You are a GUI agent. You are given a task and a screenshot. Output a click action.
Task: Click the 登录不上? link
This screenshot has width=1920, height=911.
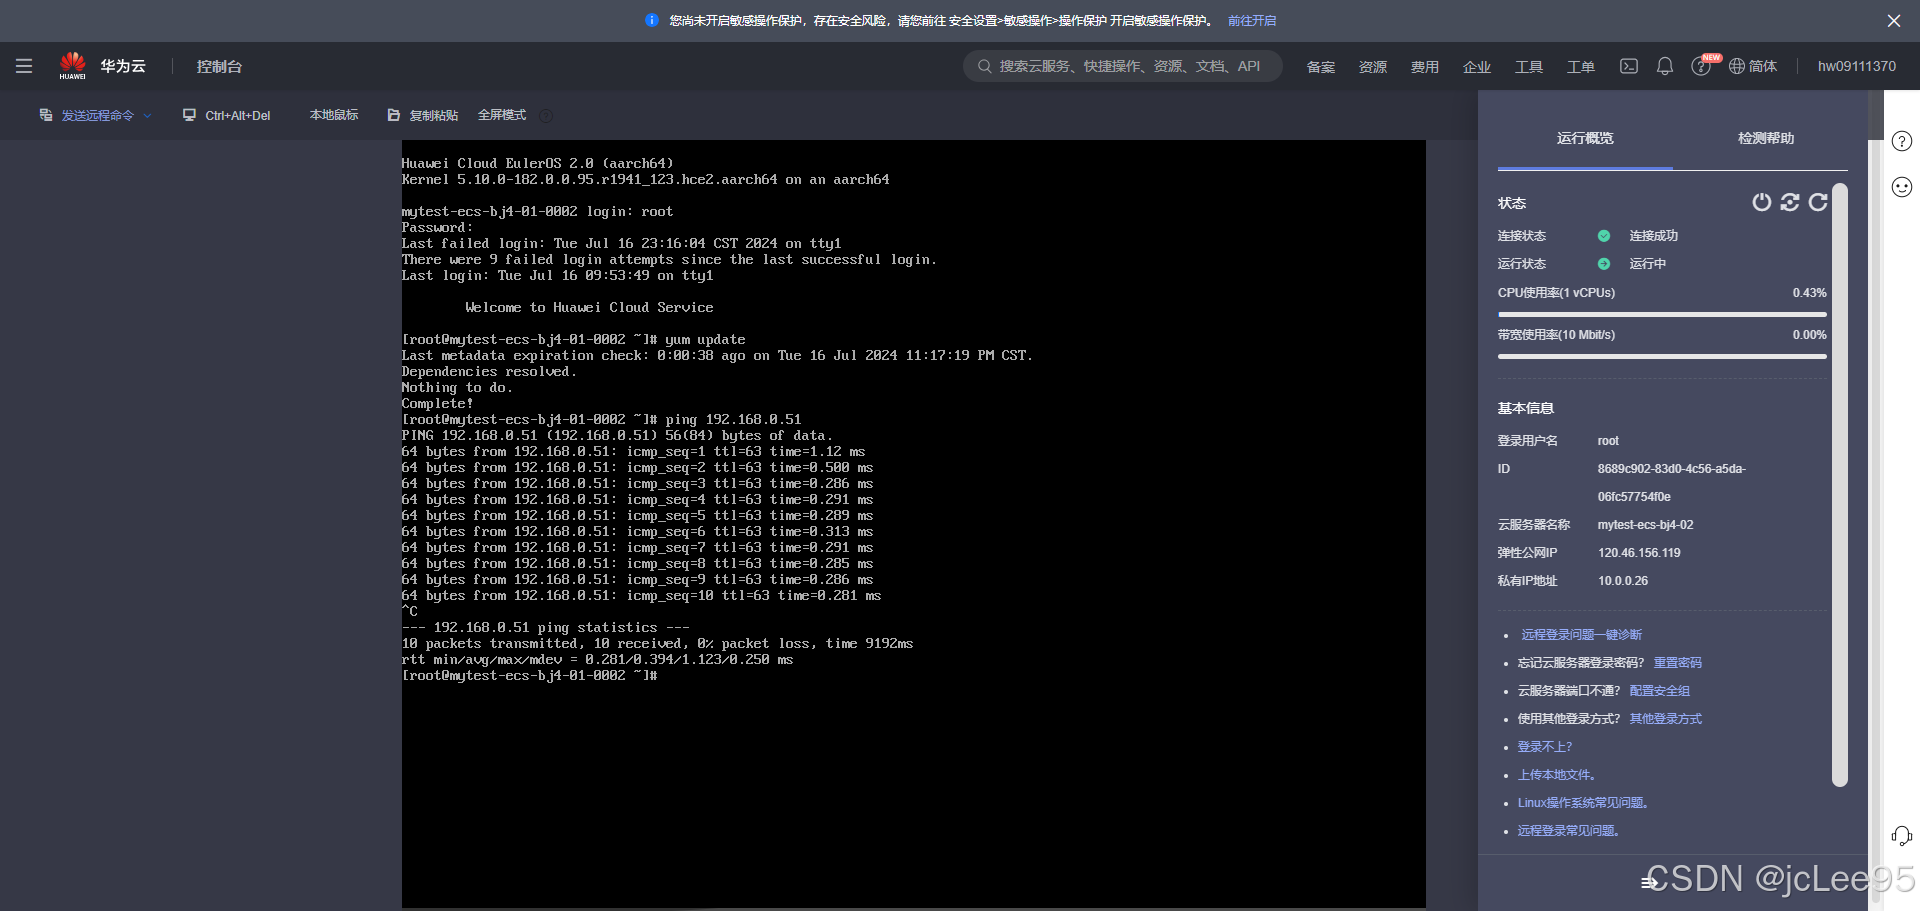[x=1545, y=747]
